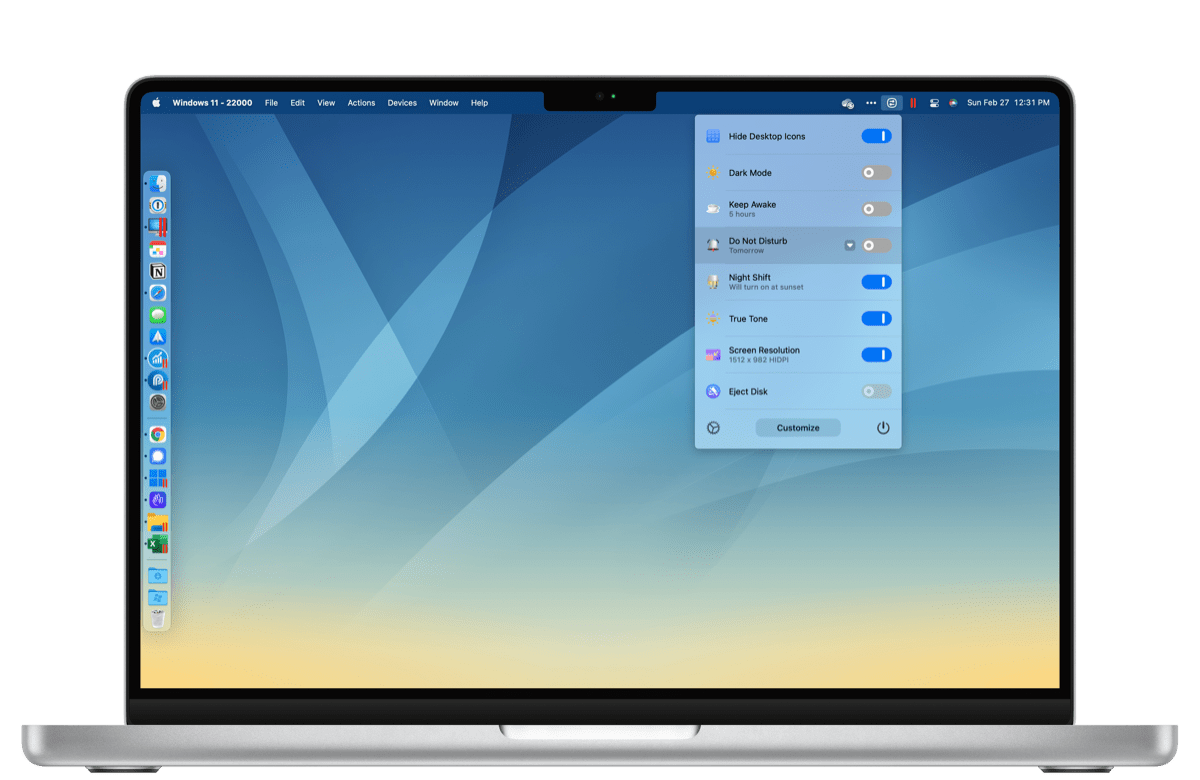
Task: Click the Do Not Disturb bell icon
Action: (713, 245)
